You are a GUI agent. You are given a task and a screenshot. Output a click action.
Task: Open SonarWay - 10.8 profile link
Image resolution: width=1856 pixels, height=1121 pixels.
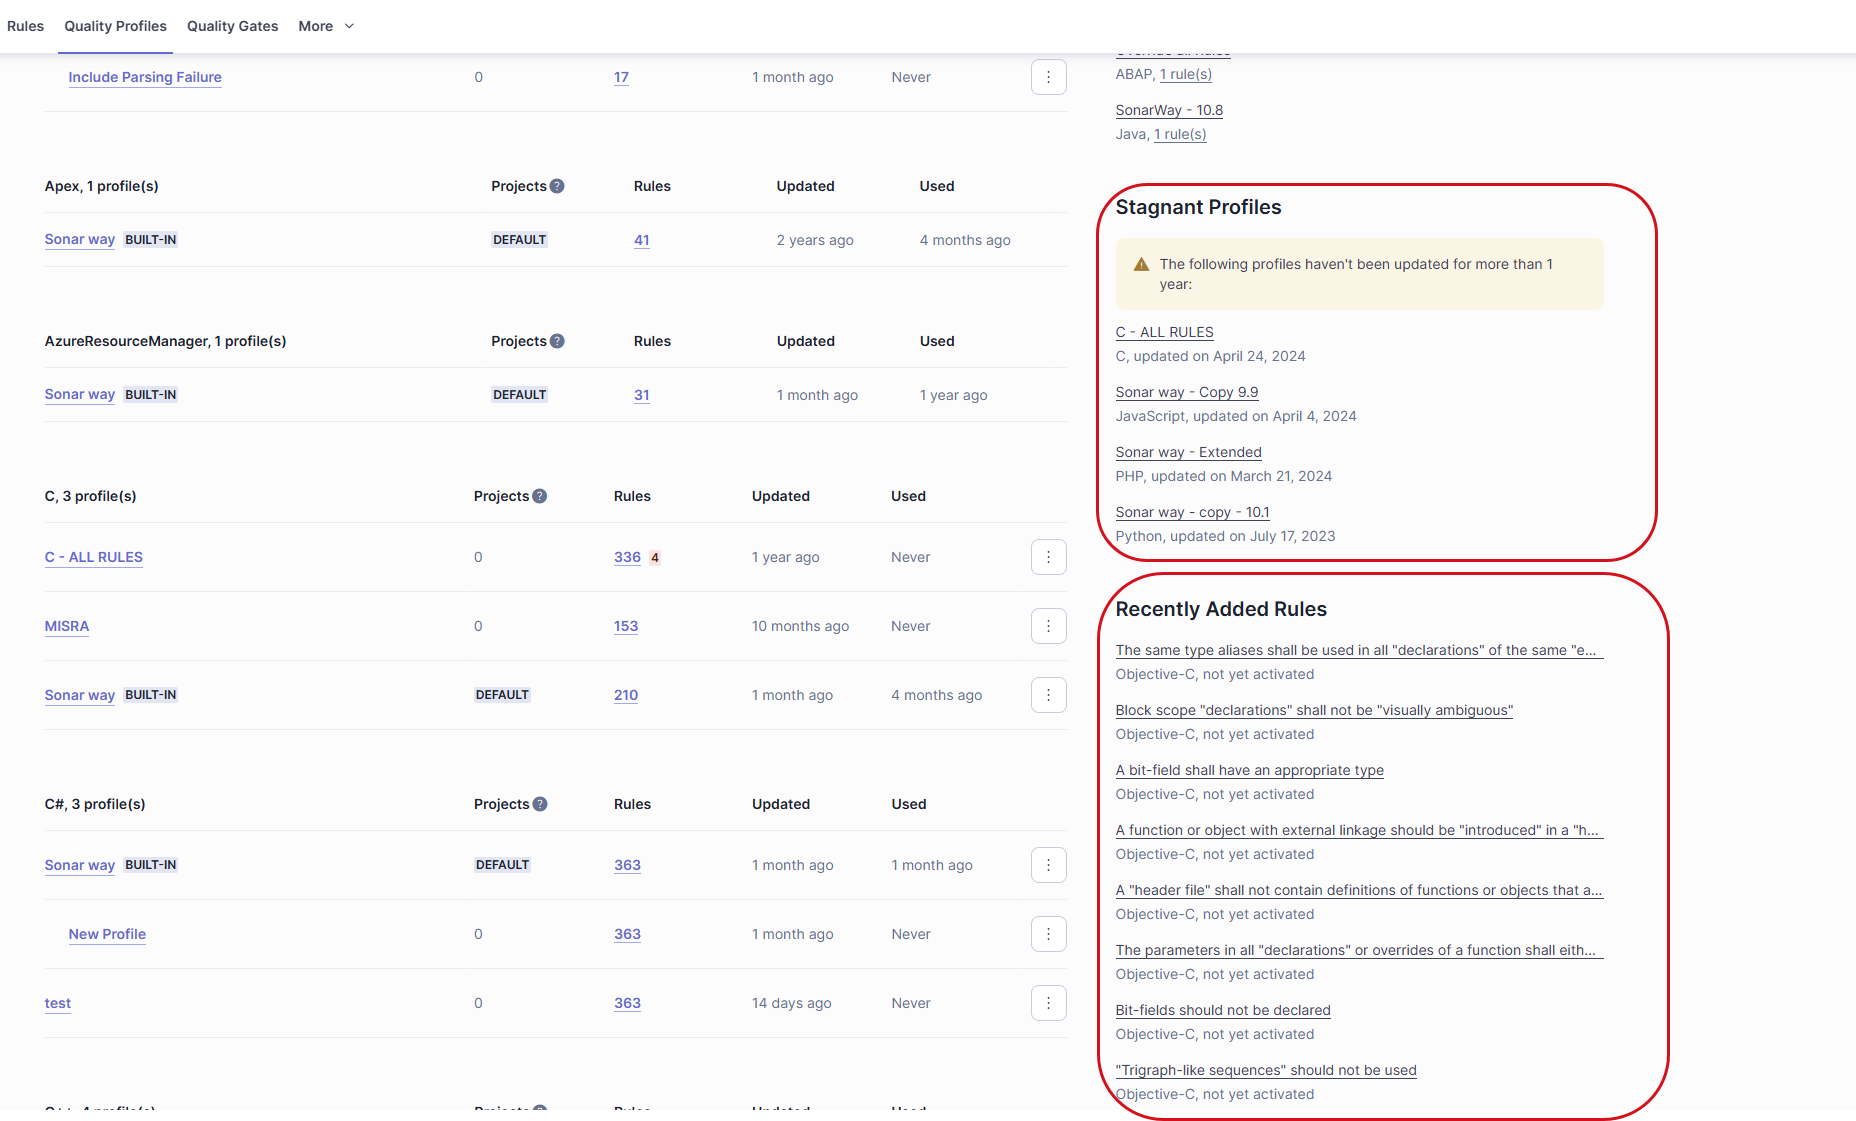[x=1169, y=110]
